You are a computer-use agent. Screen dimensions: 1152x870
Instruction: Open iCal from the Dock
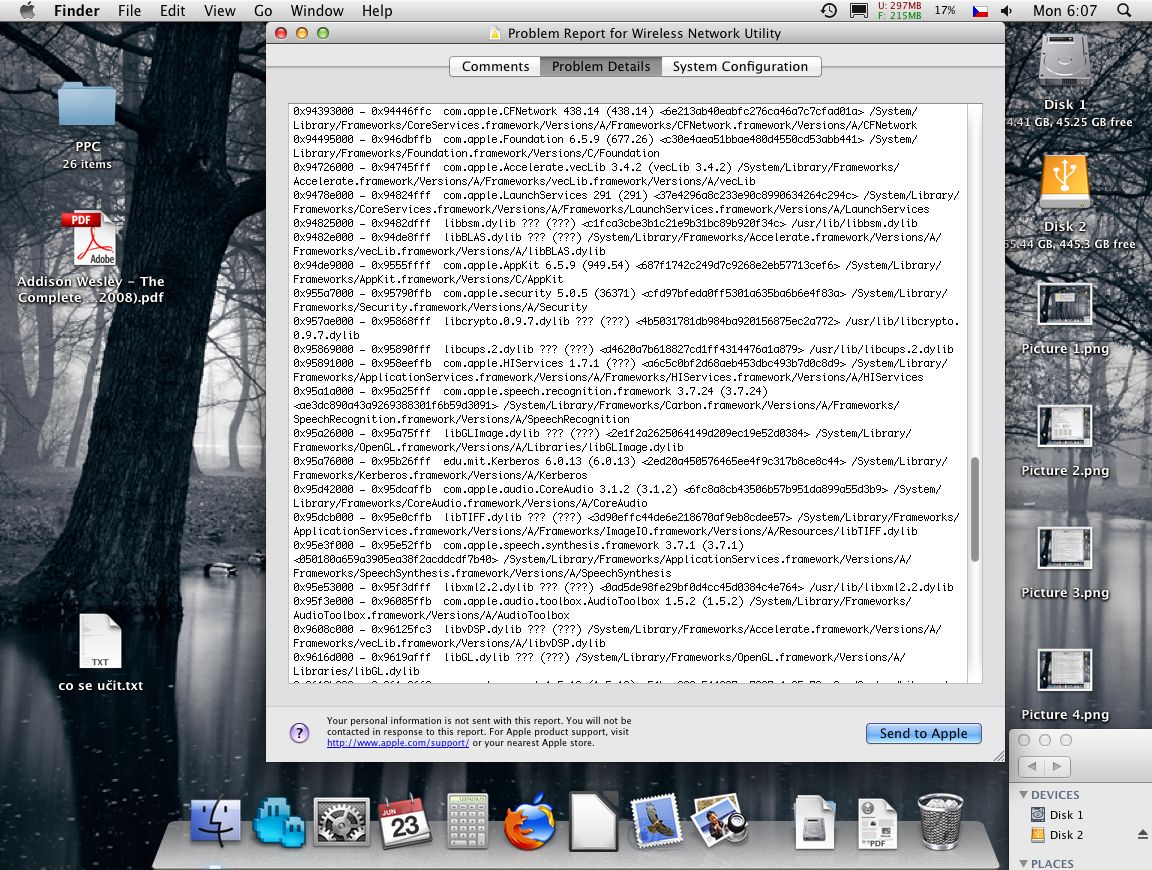coord(404,822)
